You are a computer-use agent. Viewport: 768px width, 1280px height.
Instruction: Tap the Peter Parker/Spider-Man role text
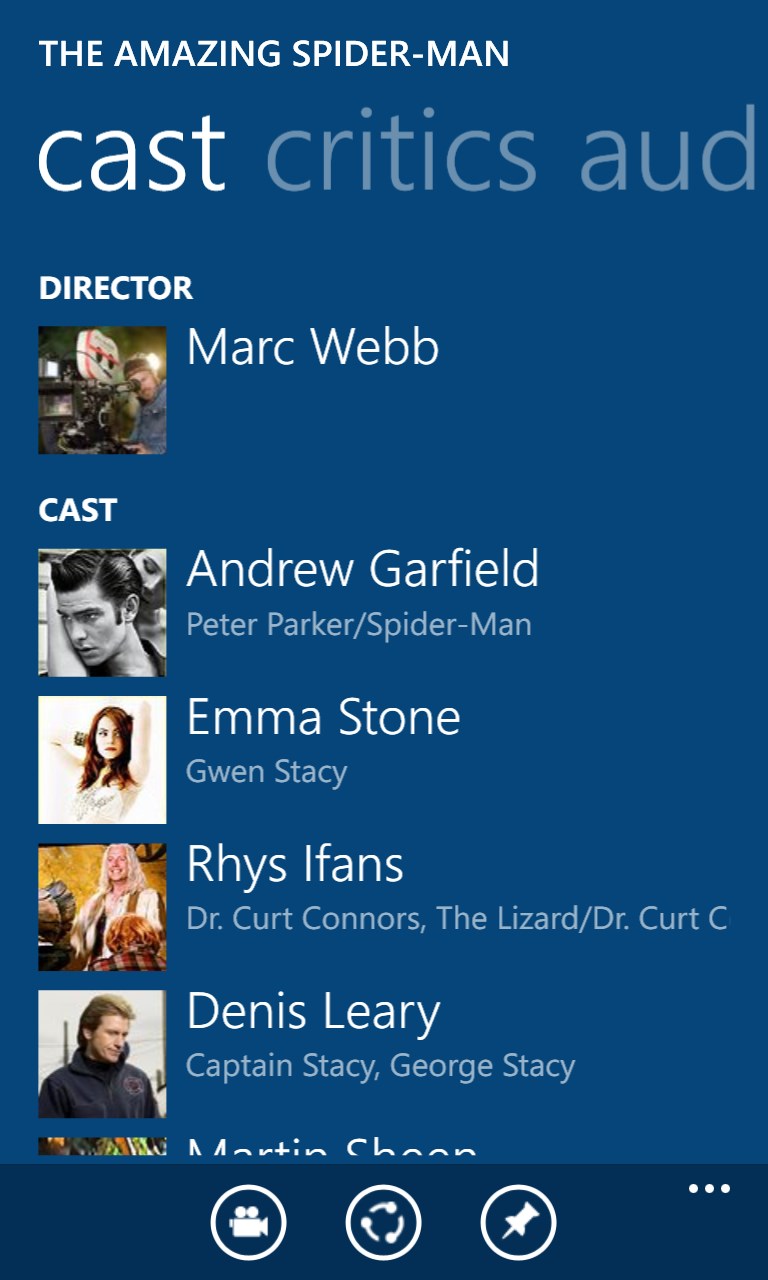click(359, 625)
